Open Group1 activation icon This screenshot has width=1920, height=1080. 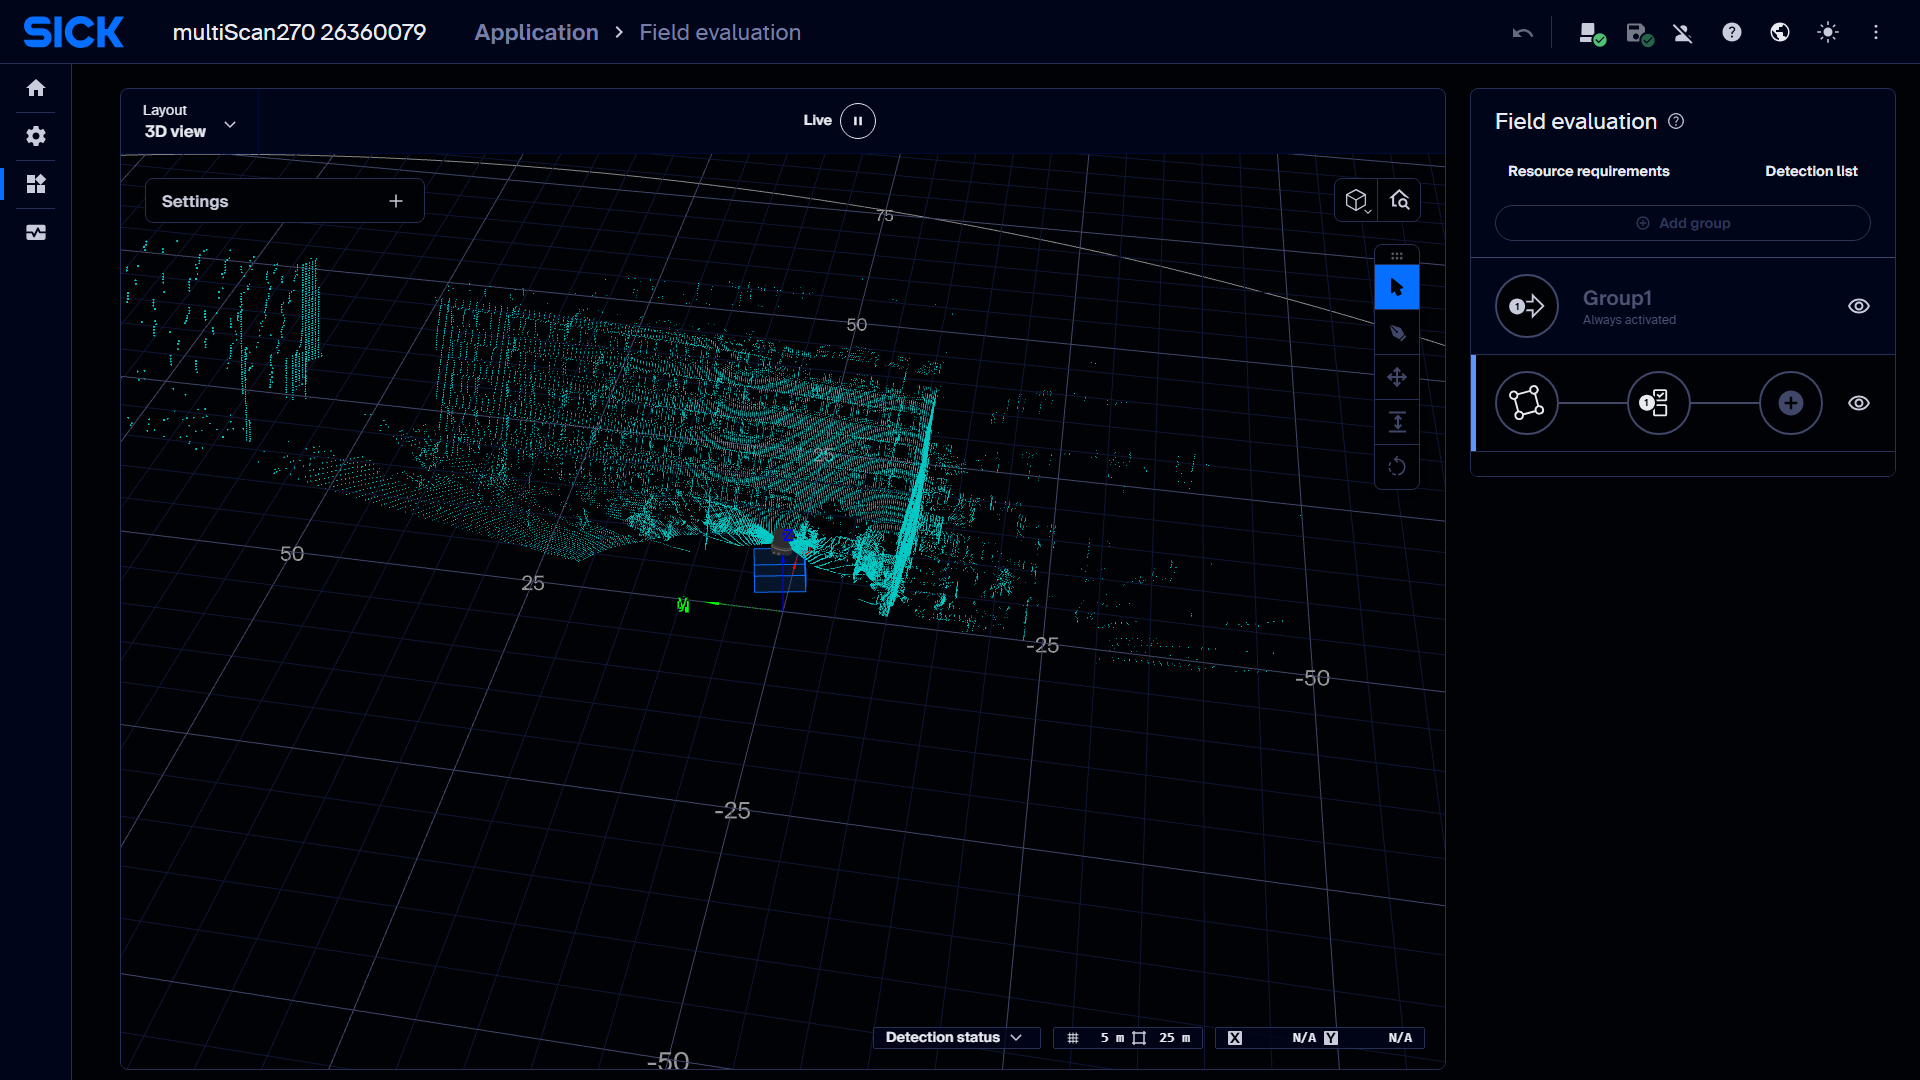coord(1526,306)
